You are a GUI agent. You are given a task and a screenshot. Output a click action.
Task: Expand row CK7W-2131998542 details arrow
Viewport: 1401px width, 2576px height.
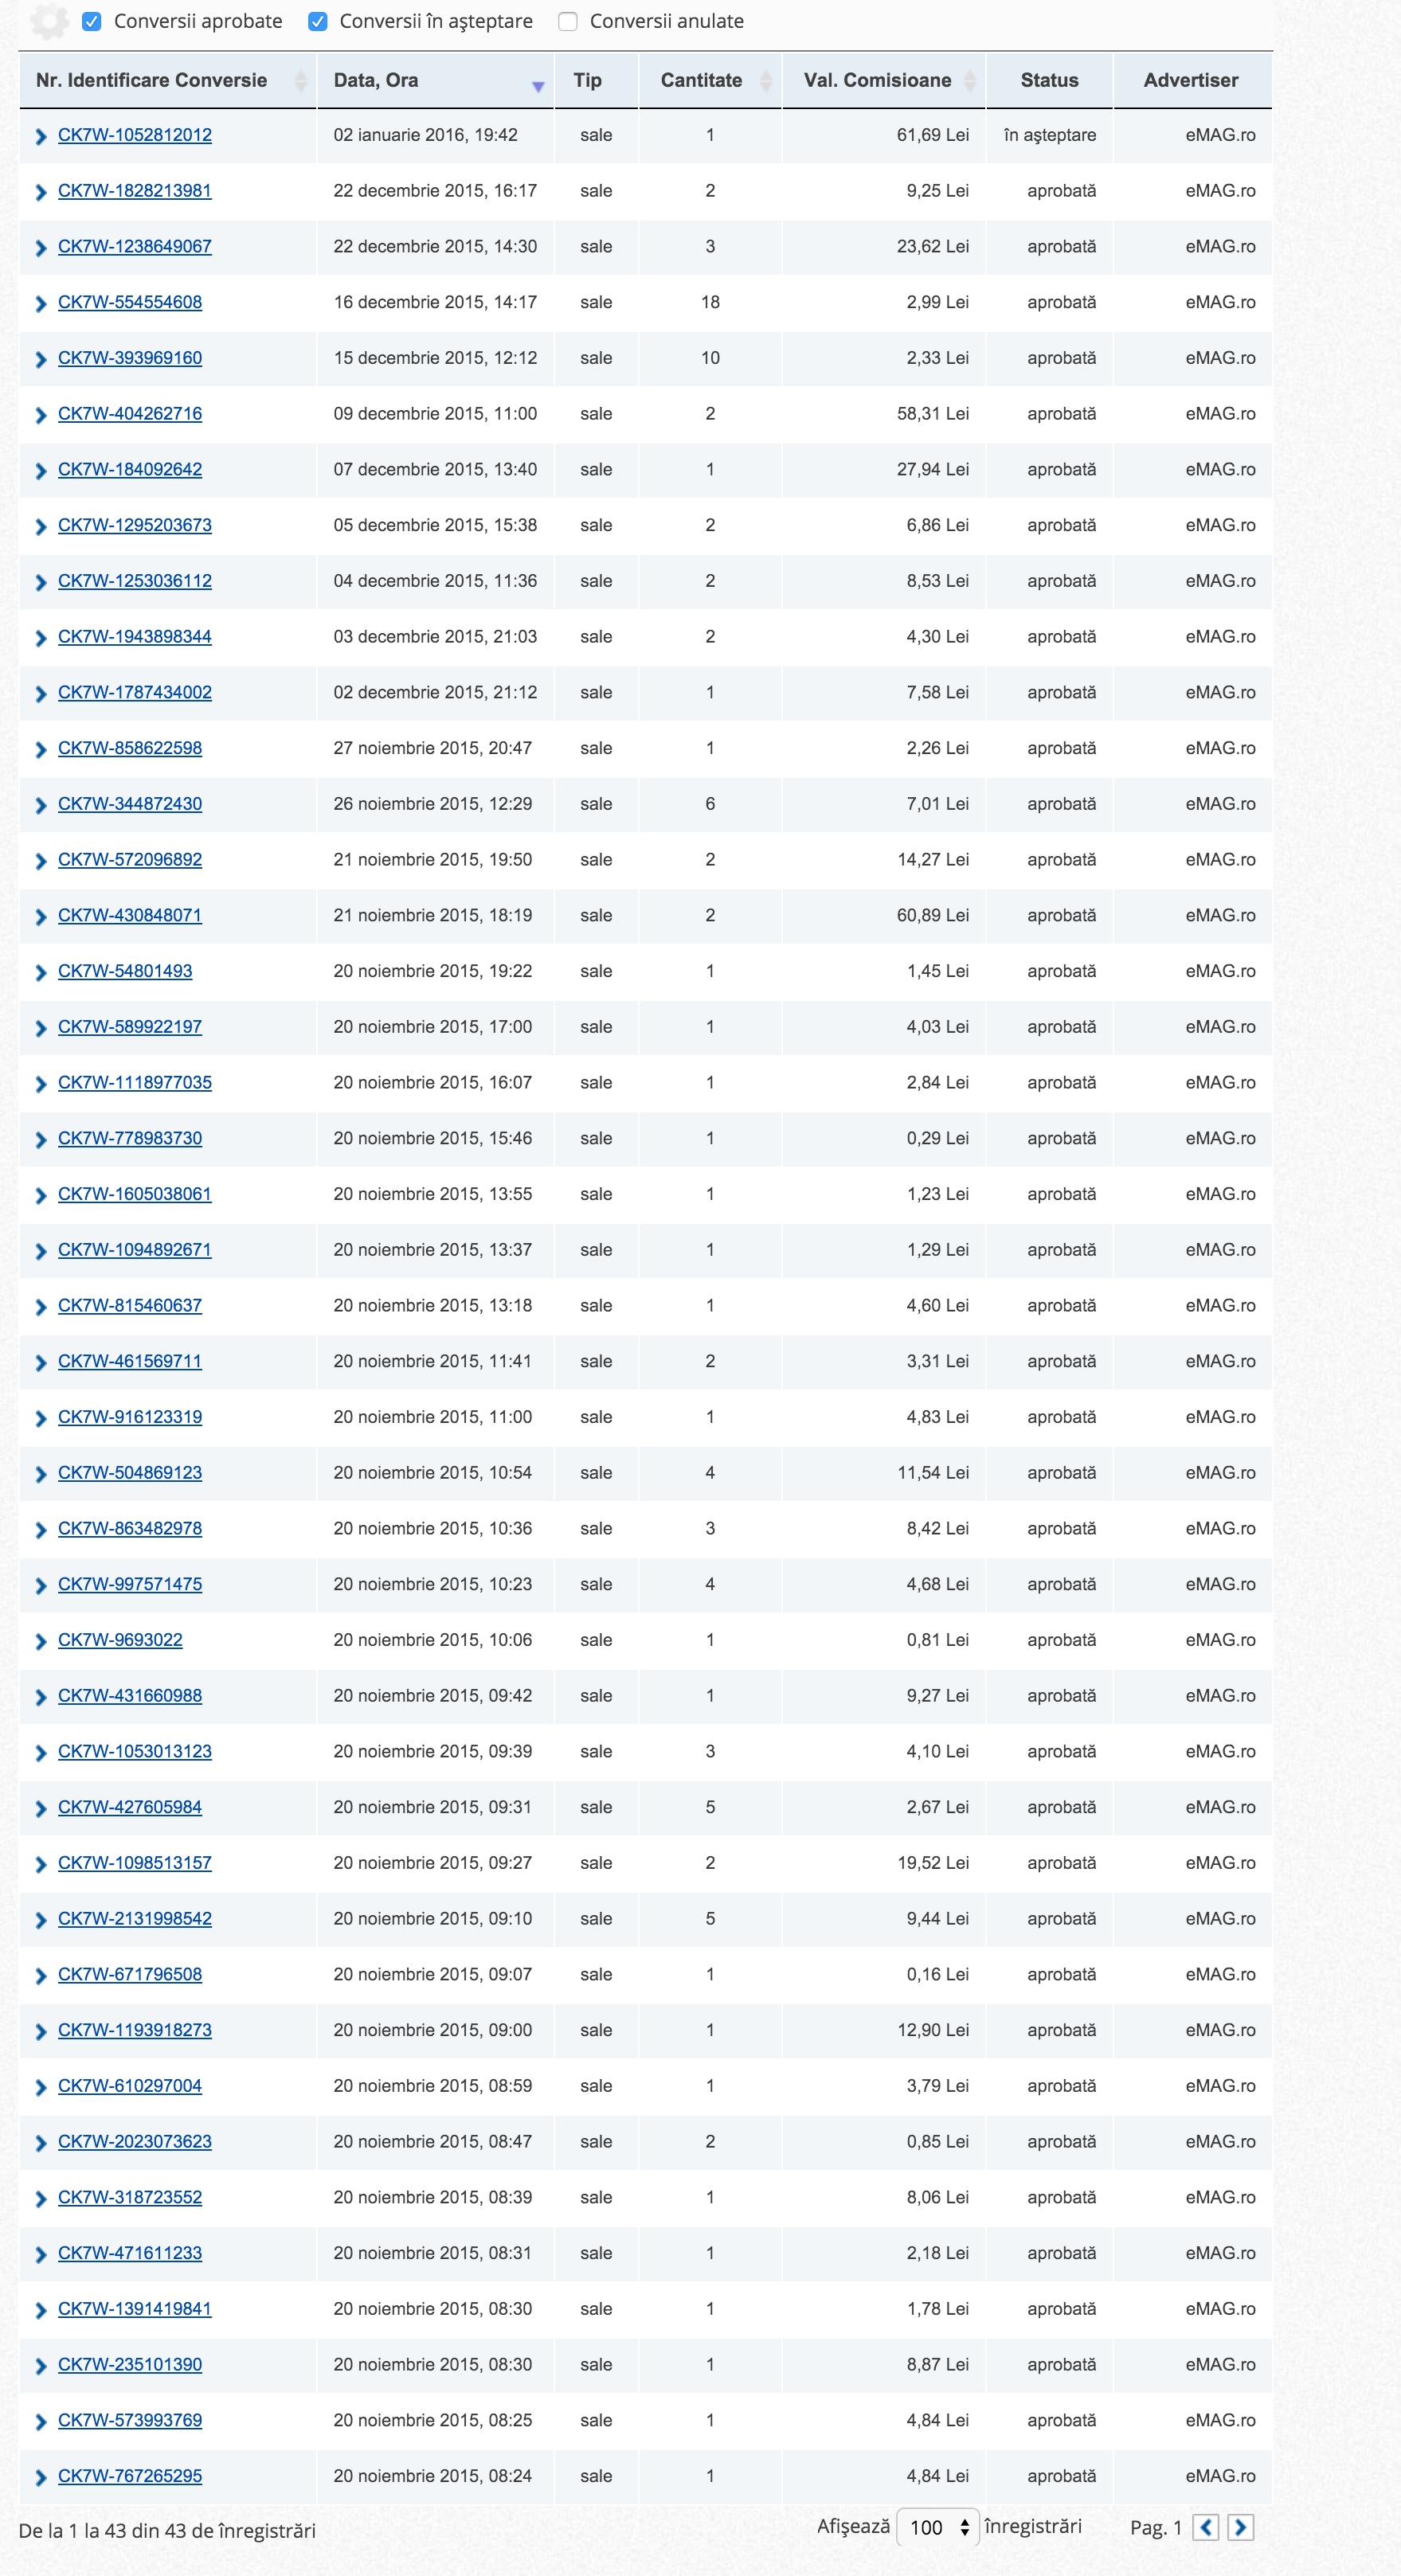coord(41,1921)
